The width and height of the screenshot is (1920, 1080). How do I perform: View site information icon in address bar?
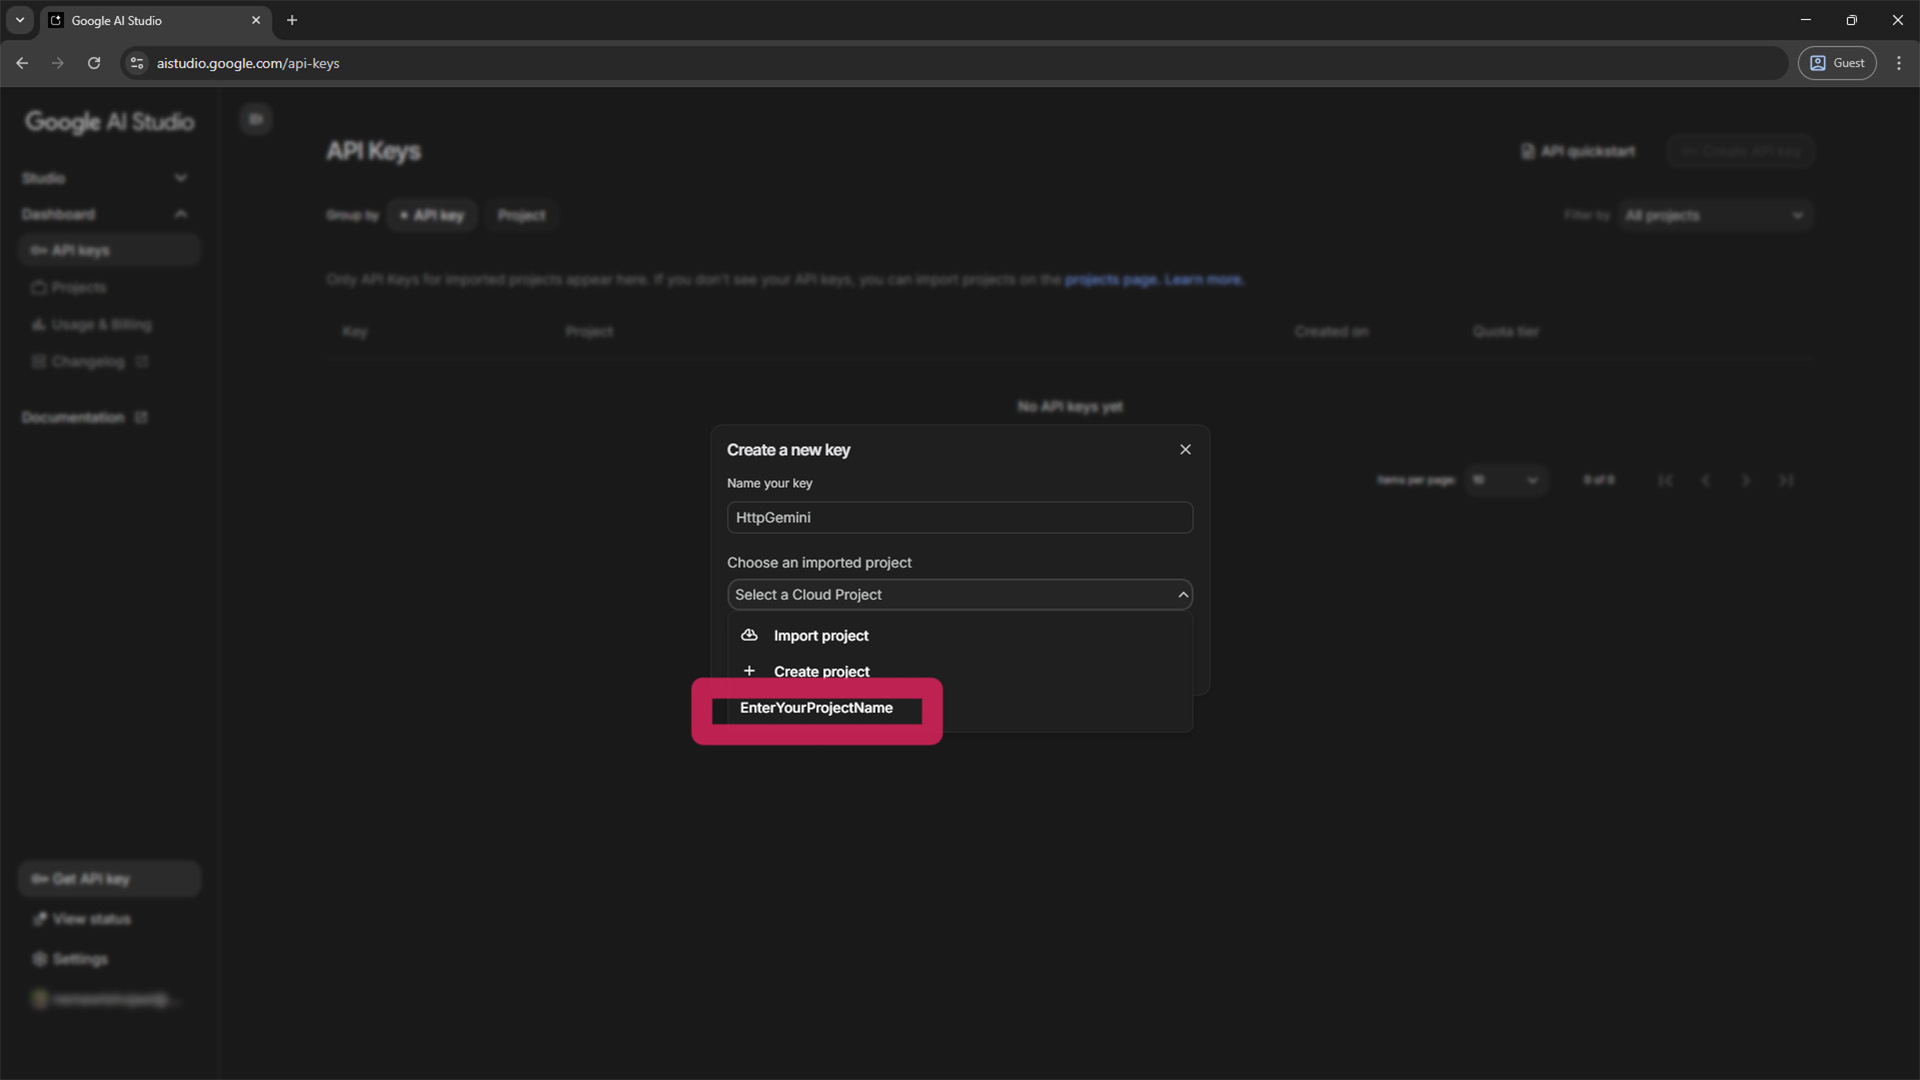pyautogui.click(x=137, y=63)
